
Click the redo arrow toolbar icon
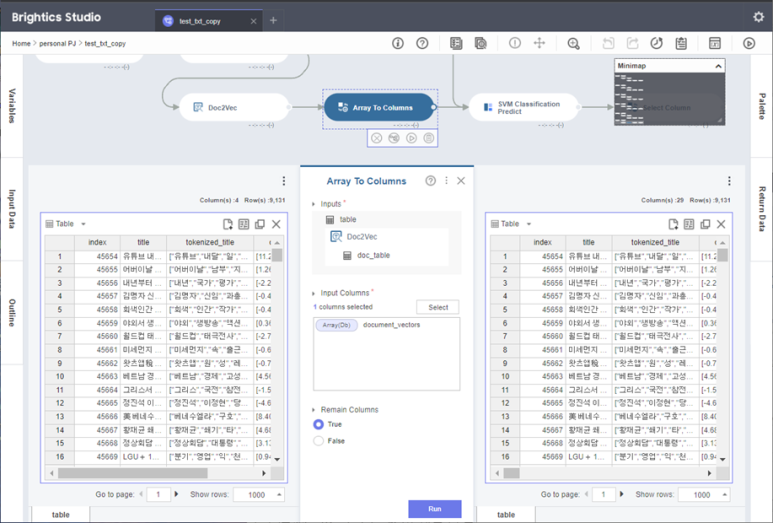(632, 43)
